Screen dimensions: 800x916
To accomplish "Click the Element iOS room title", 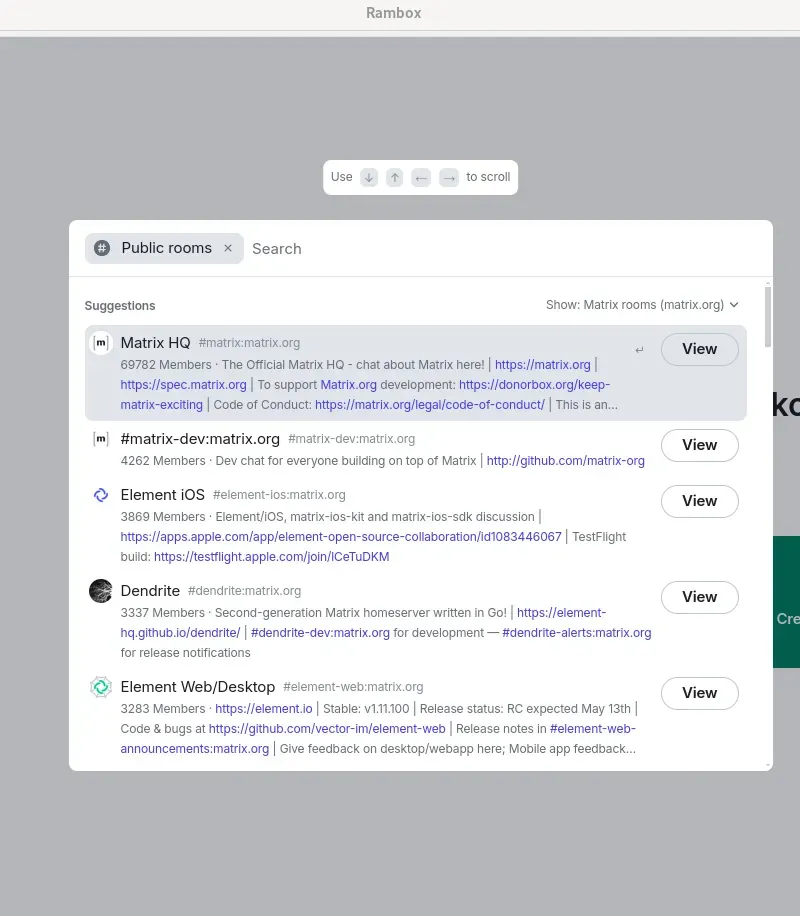I will (162, 495).
